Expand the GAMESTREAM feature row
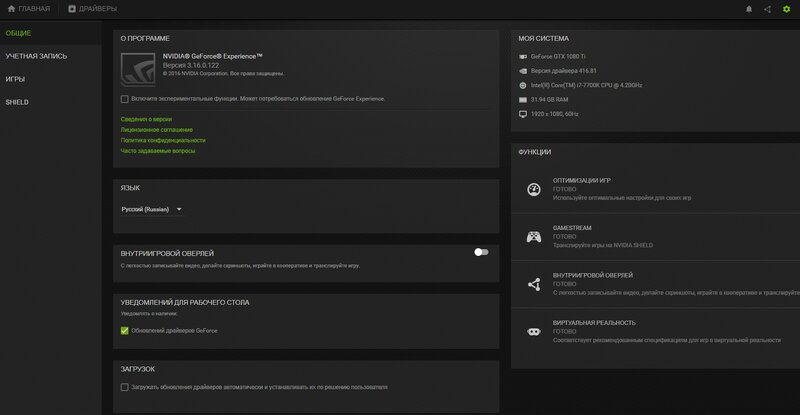Viewport: 800px width, 415px height. click(x=656, y=237)
